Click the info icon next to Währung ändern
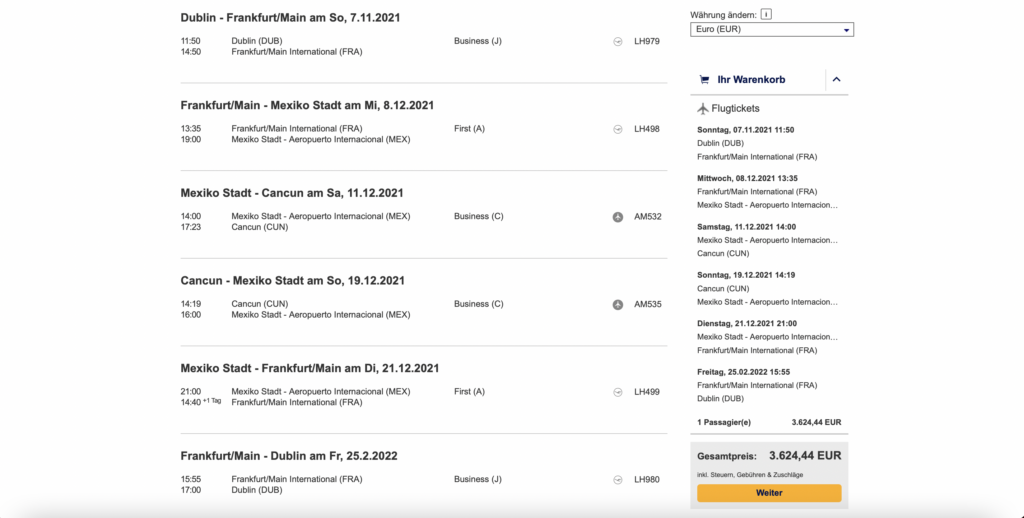Image resolution: width=1024 pixels, height=518 pixels. pyautogui.click(x=766, y=14)
